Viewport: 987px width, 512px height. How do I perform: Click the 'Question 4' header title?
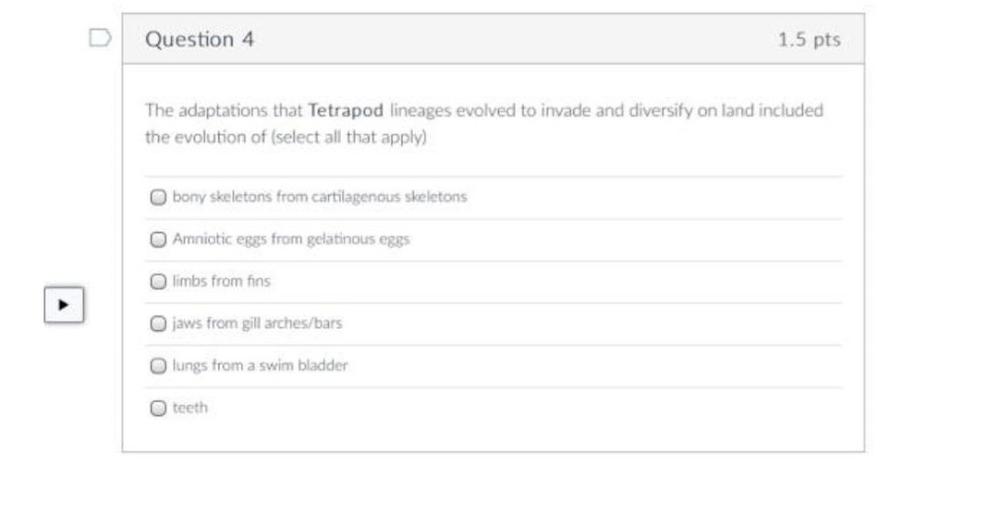point(200,39)
